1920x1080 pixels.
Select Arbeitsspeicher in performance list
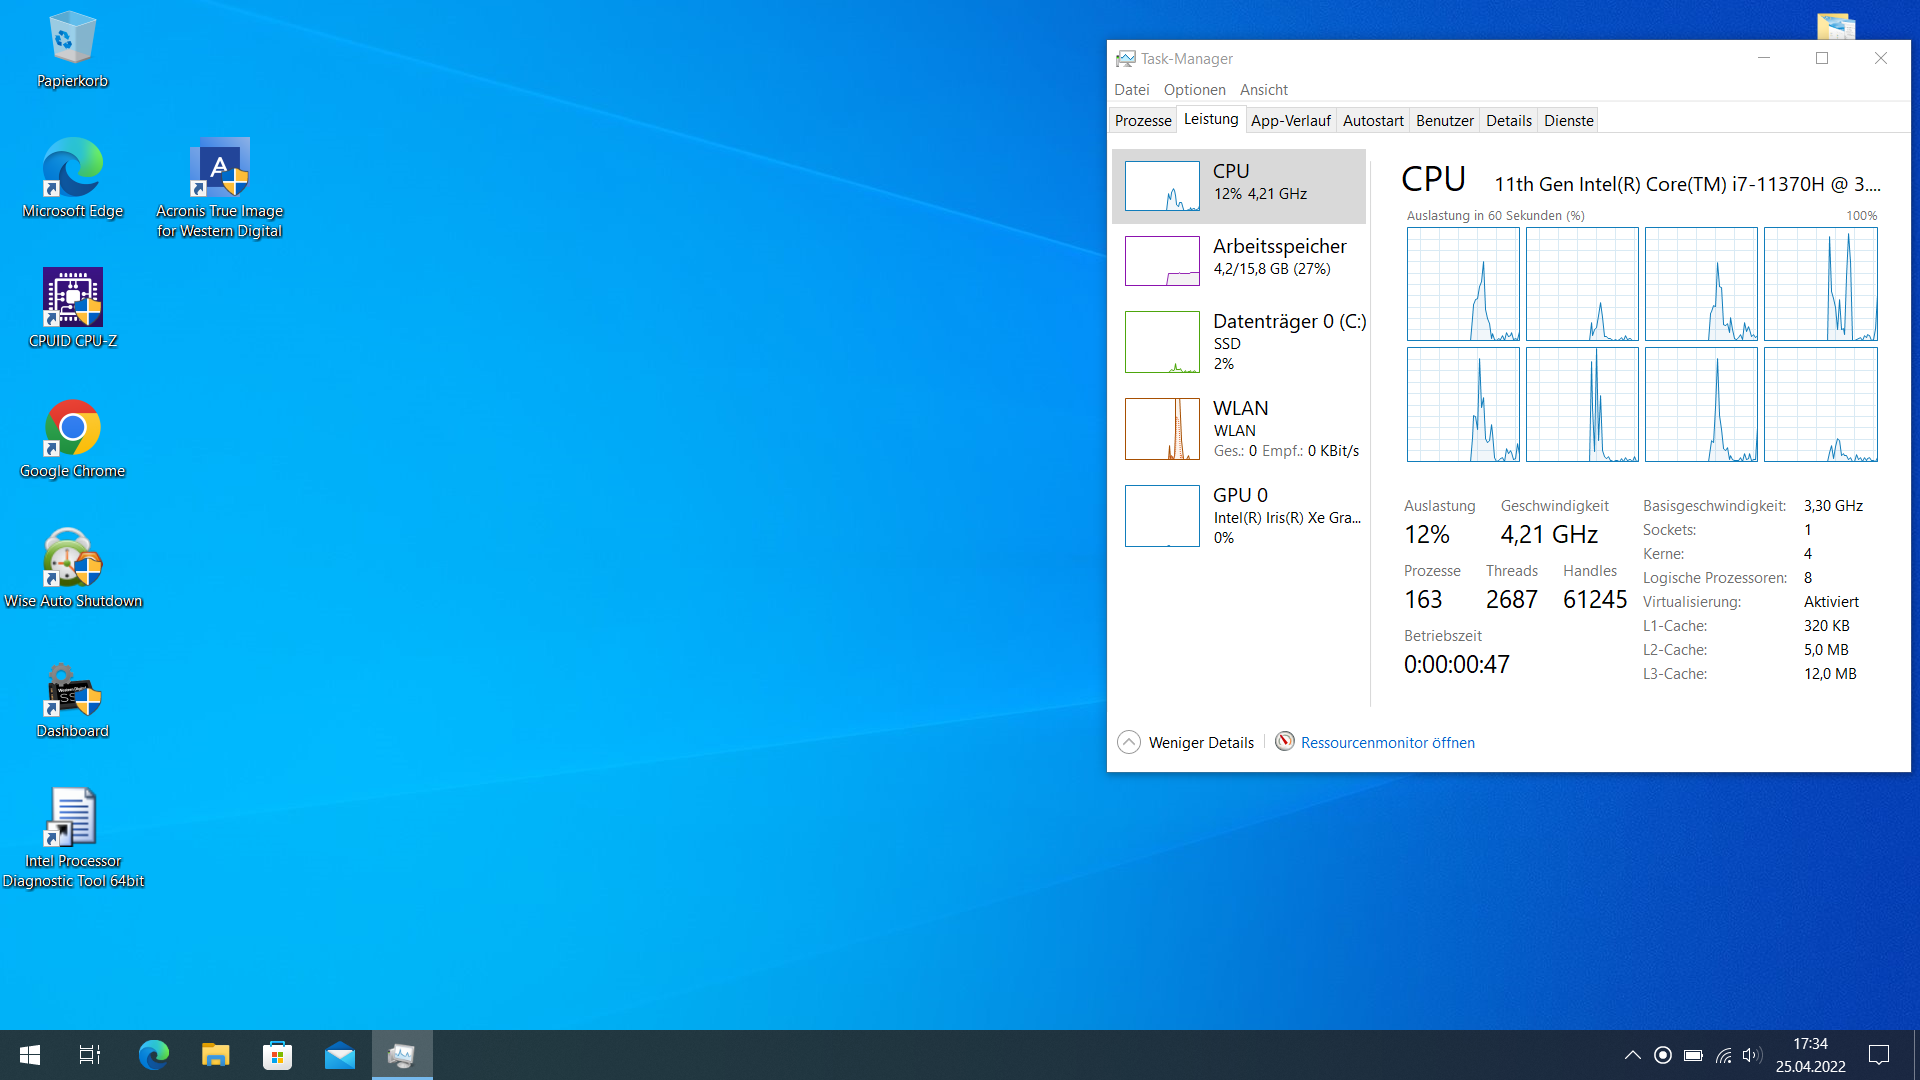[1239, 260]
